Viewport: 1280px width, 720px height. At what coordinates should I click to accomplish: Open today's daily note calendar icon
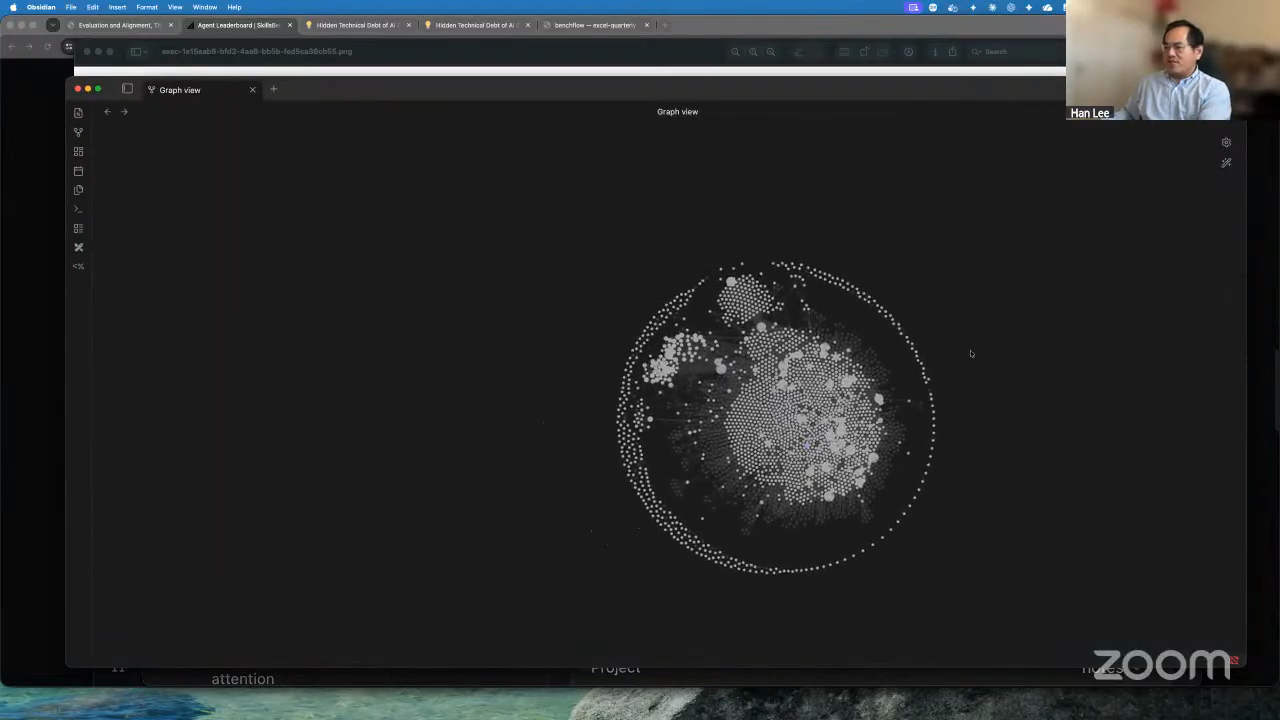coord(78,171)
